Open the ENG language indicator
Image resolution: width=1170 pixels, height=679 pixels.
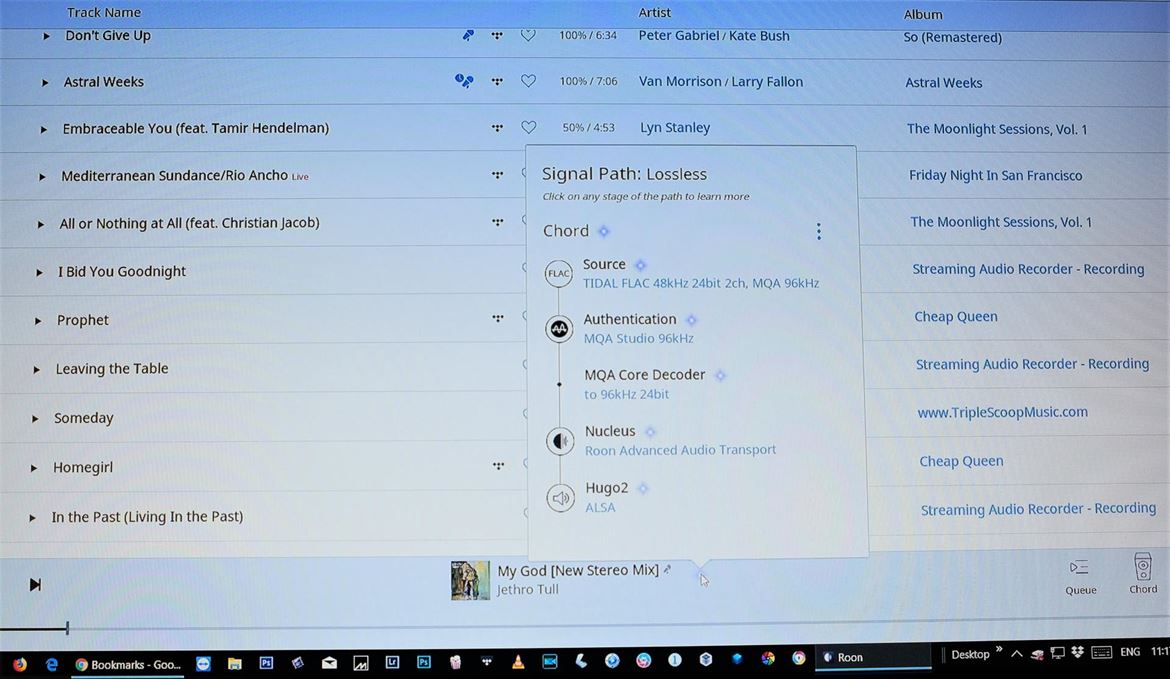click(1130, 651)
